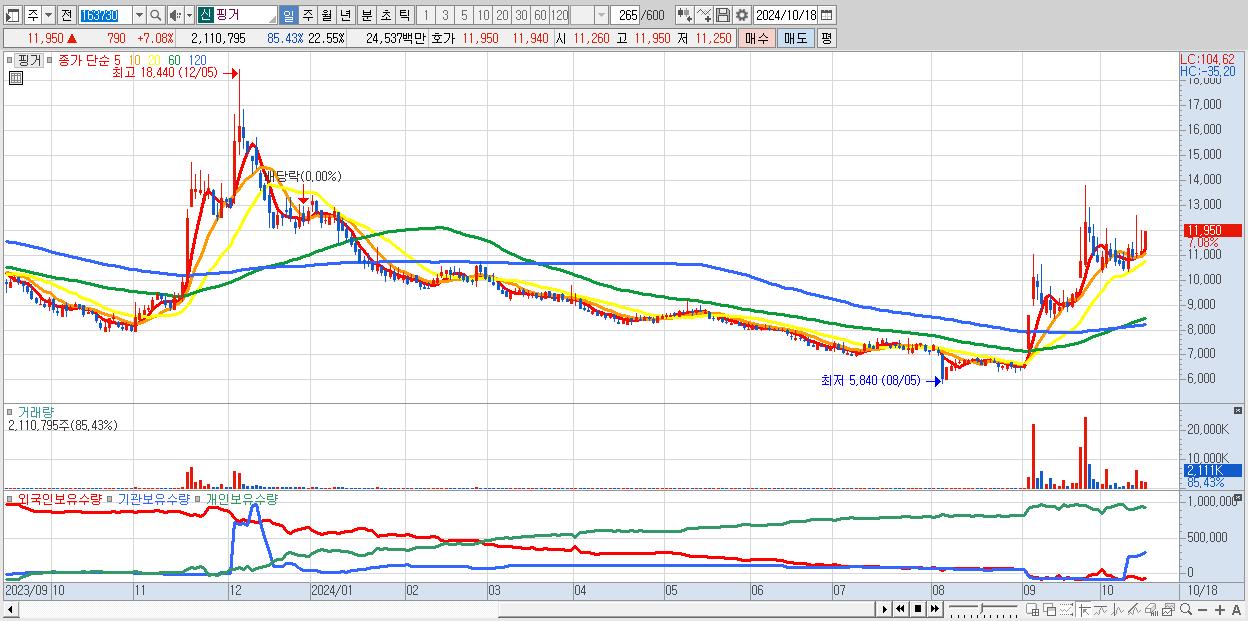
Task: Close the holdings indicator panel X
Action: click(1240, 497)
